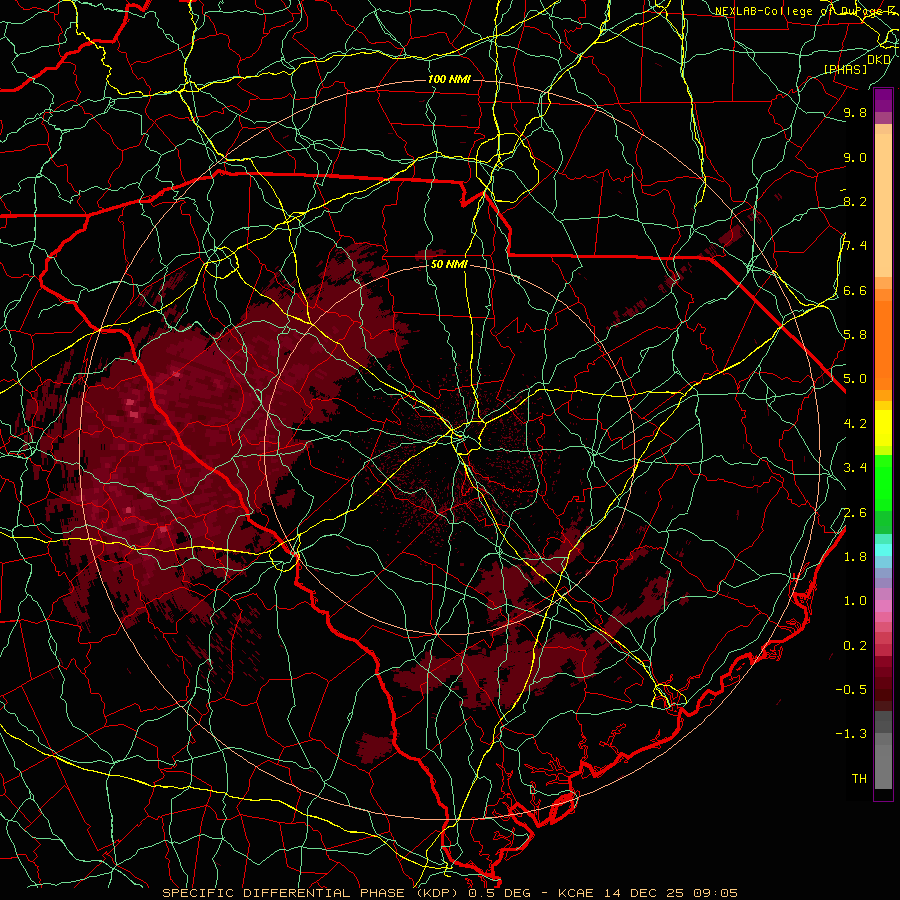Click the 1.0 scale label
Screen dimensions: 900x900
[855, 601]
